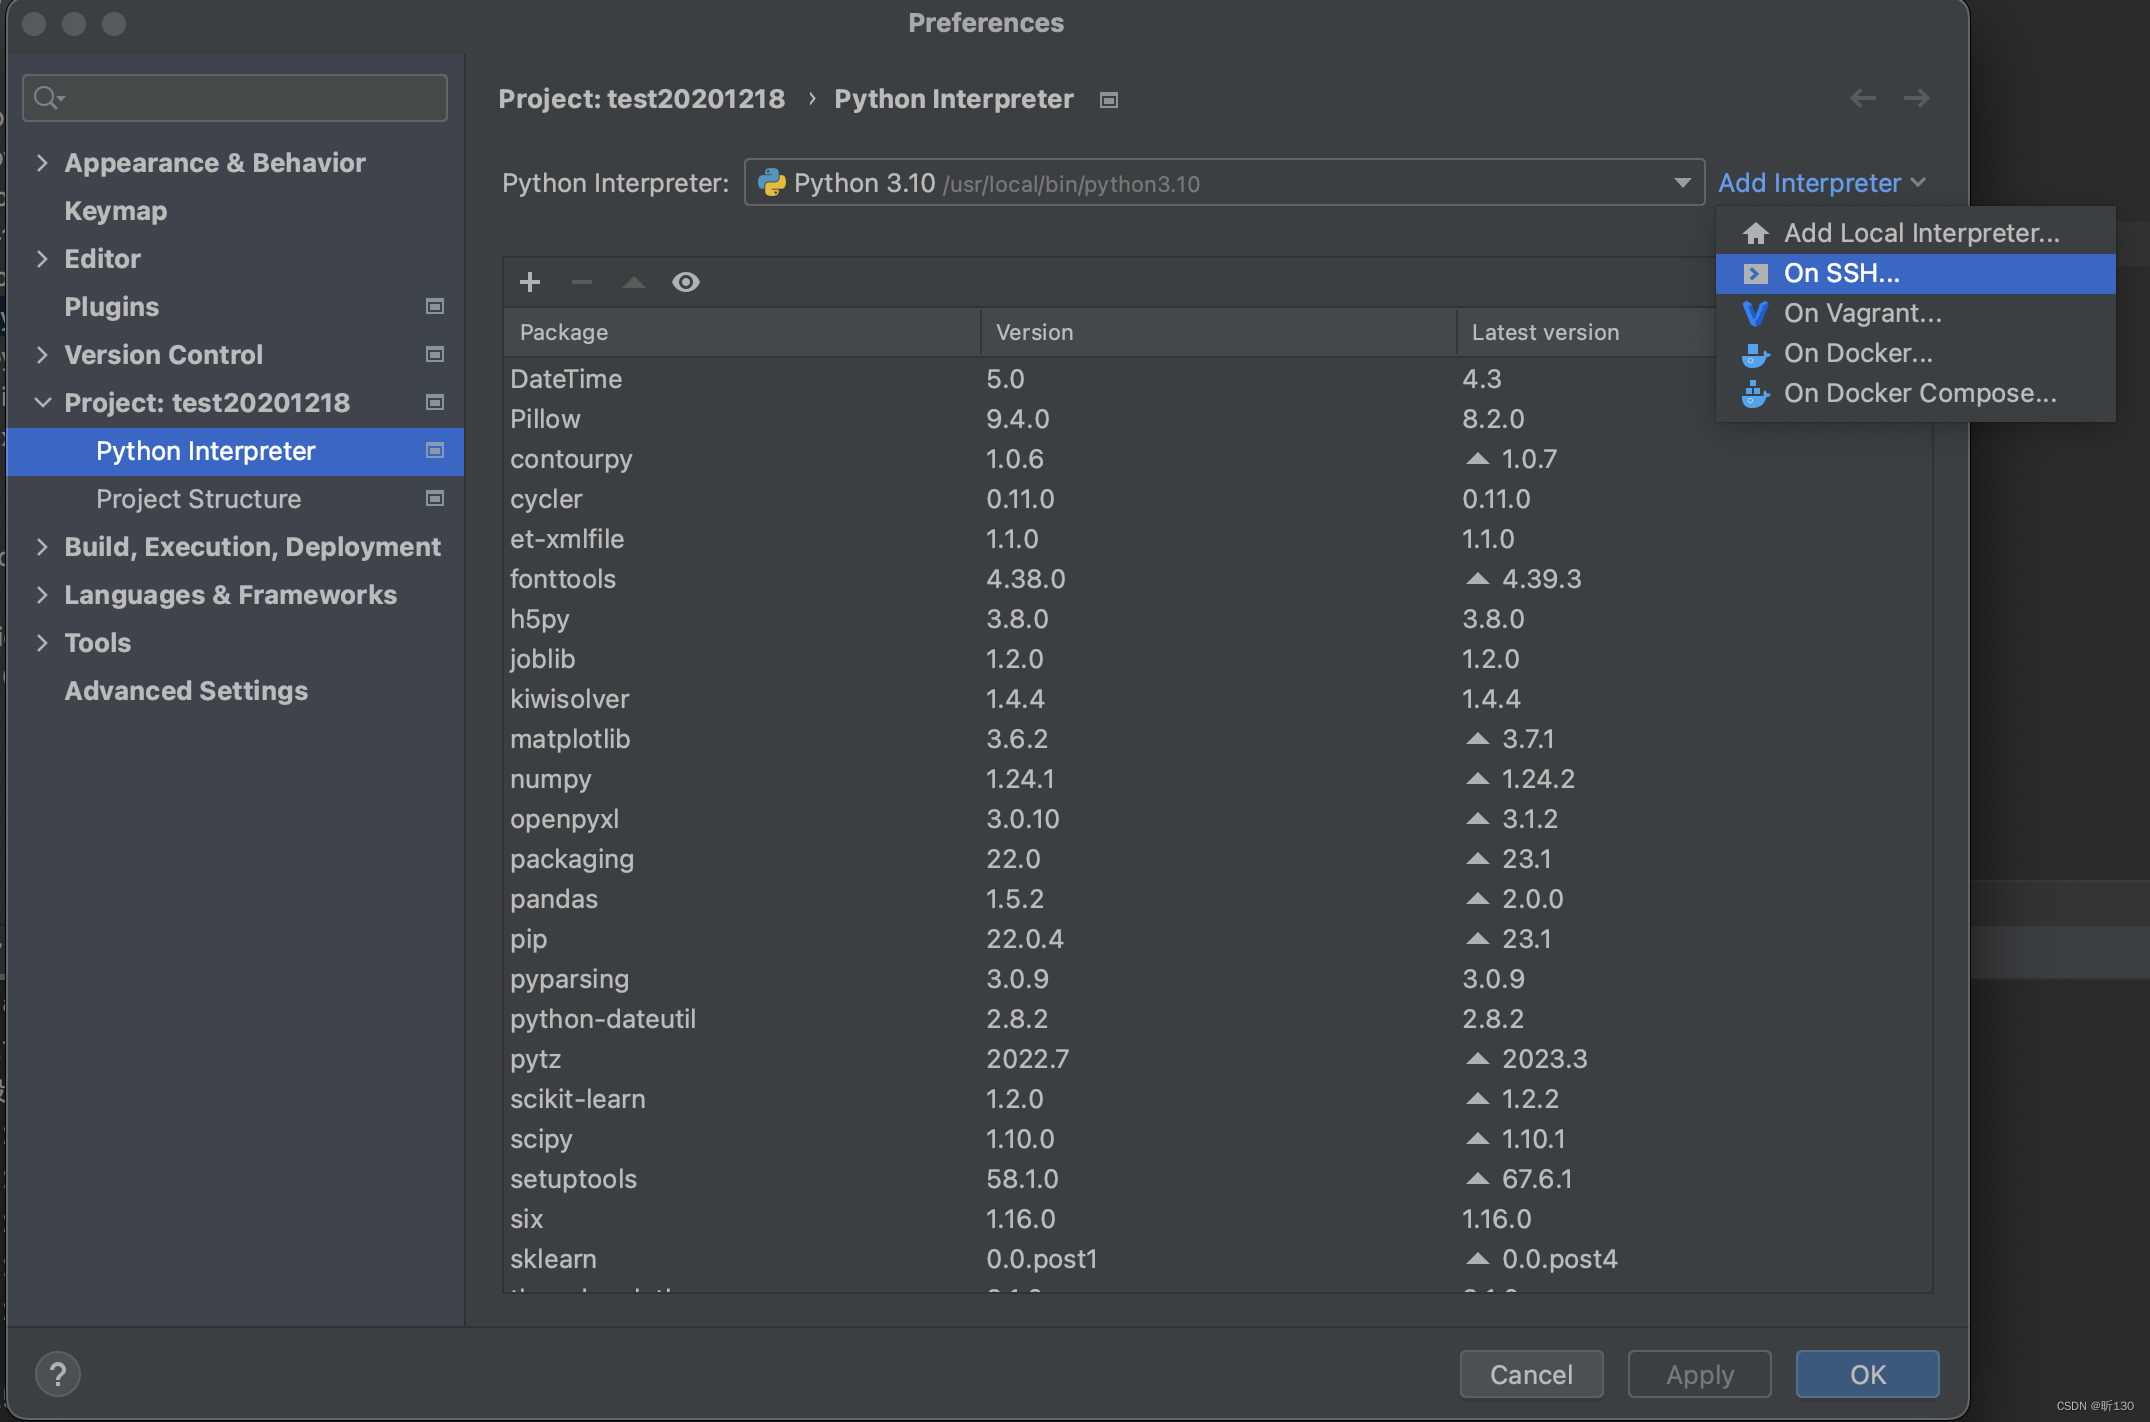Upgrade the package via the up-arrow icon
The image size is (2150, 1422).
tap(633, 283)
